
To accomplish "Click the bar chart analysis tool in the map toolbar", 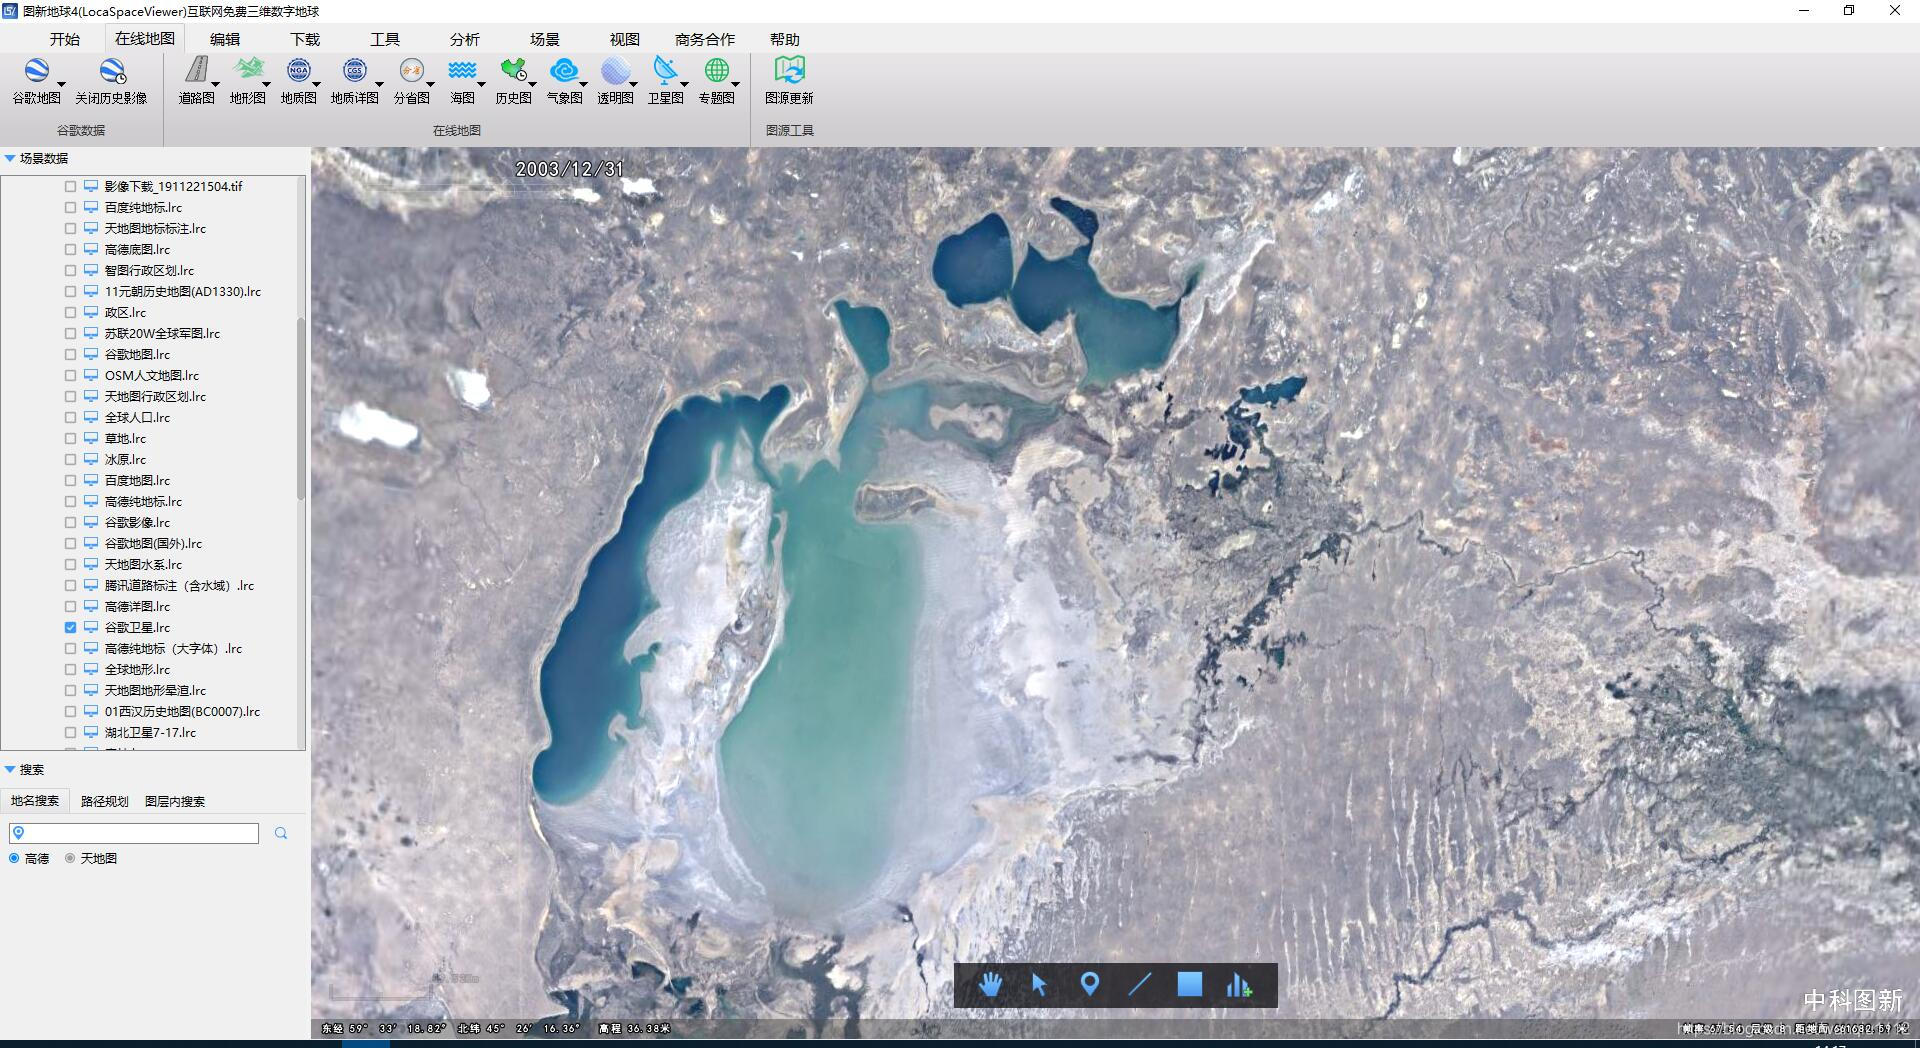I will click(1239, 985).
